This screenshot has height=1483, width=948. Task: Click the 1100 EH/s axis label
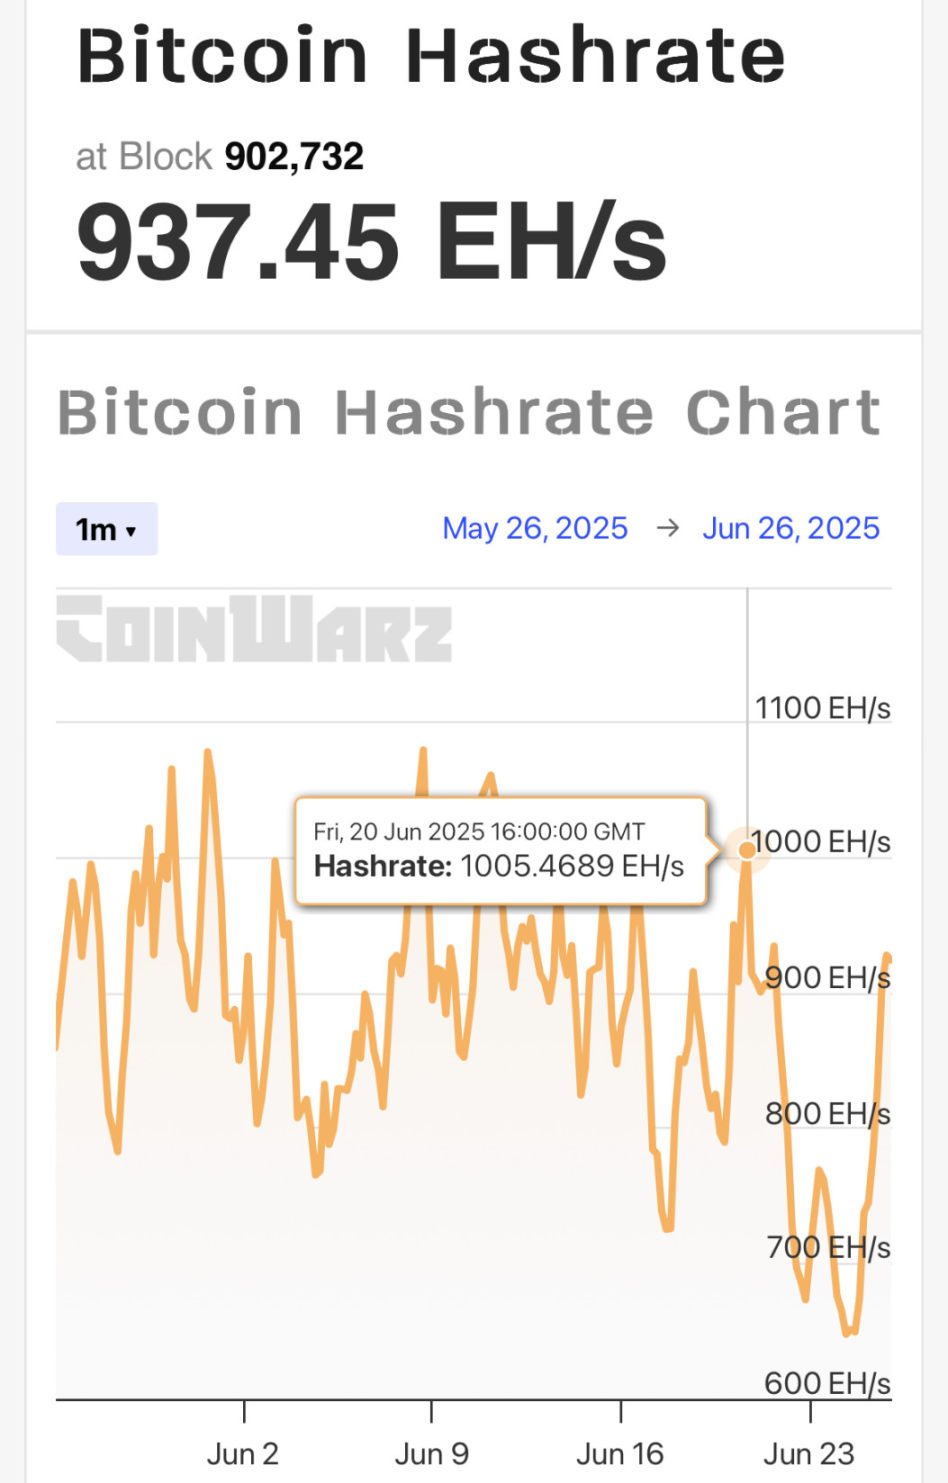[823, 708]
